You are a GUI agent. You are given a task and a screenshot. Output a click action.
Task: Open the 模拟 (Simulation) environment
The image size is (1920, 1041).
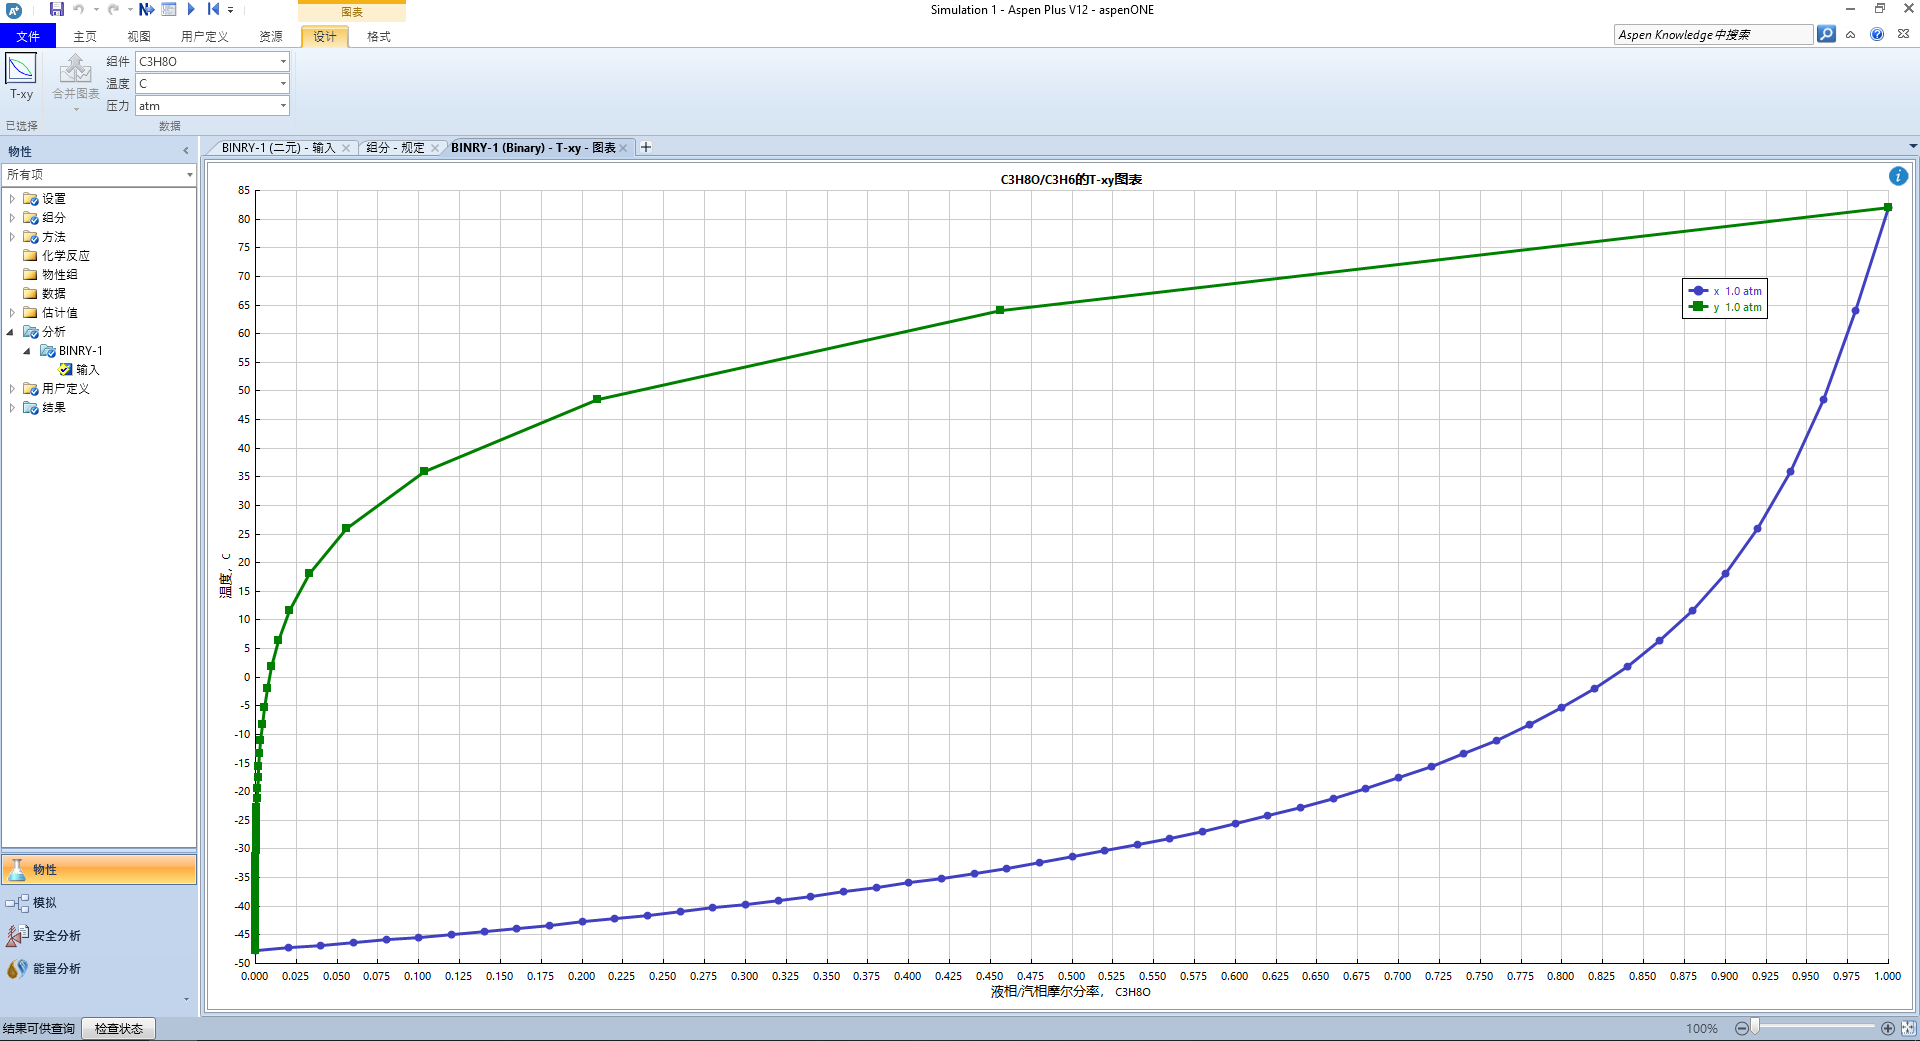coord(98,903)
